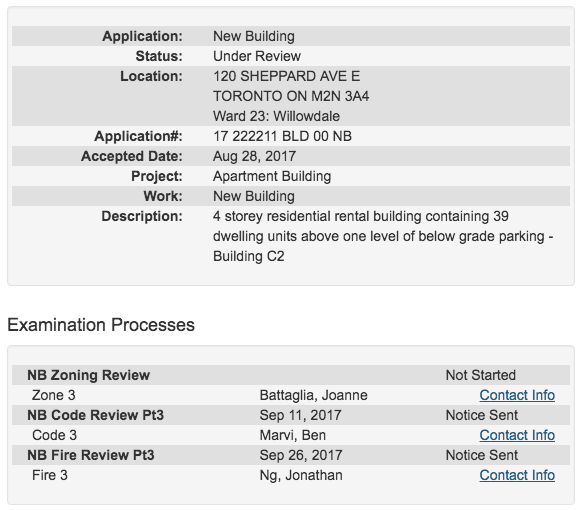The image size is (583, 510).
Task: Click the description text about 4 storey building
Action: (383, 236)
